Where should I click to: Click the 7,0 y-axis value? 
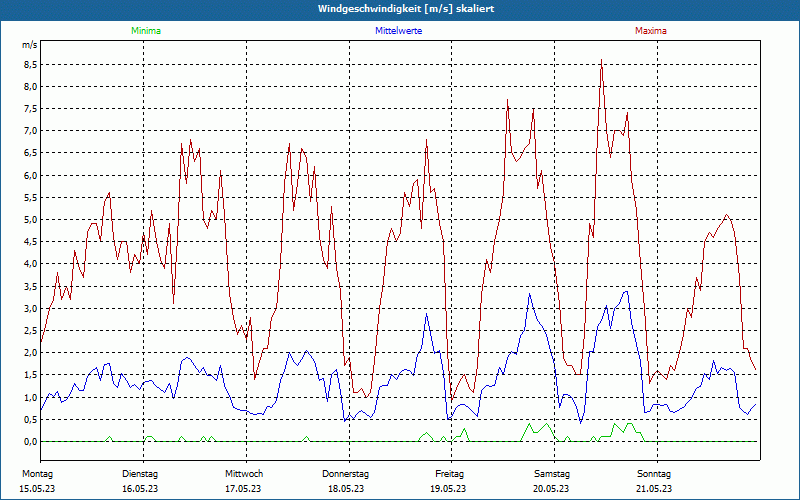click(x=31, y=131)
